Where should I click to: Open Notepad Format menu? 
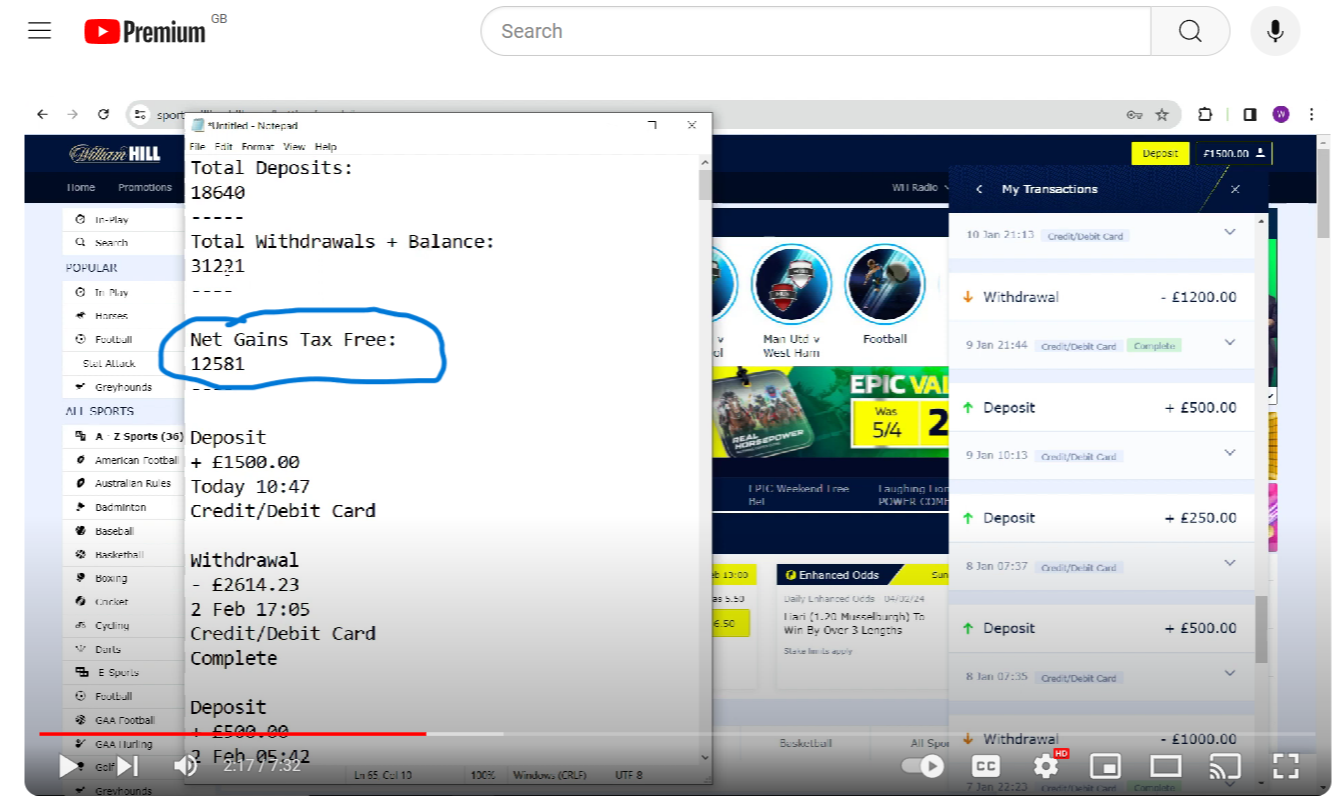click(257, 146)
